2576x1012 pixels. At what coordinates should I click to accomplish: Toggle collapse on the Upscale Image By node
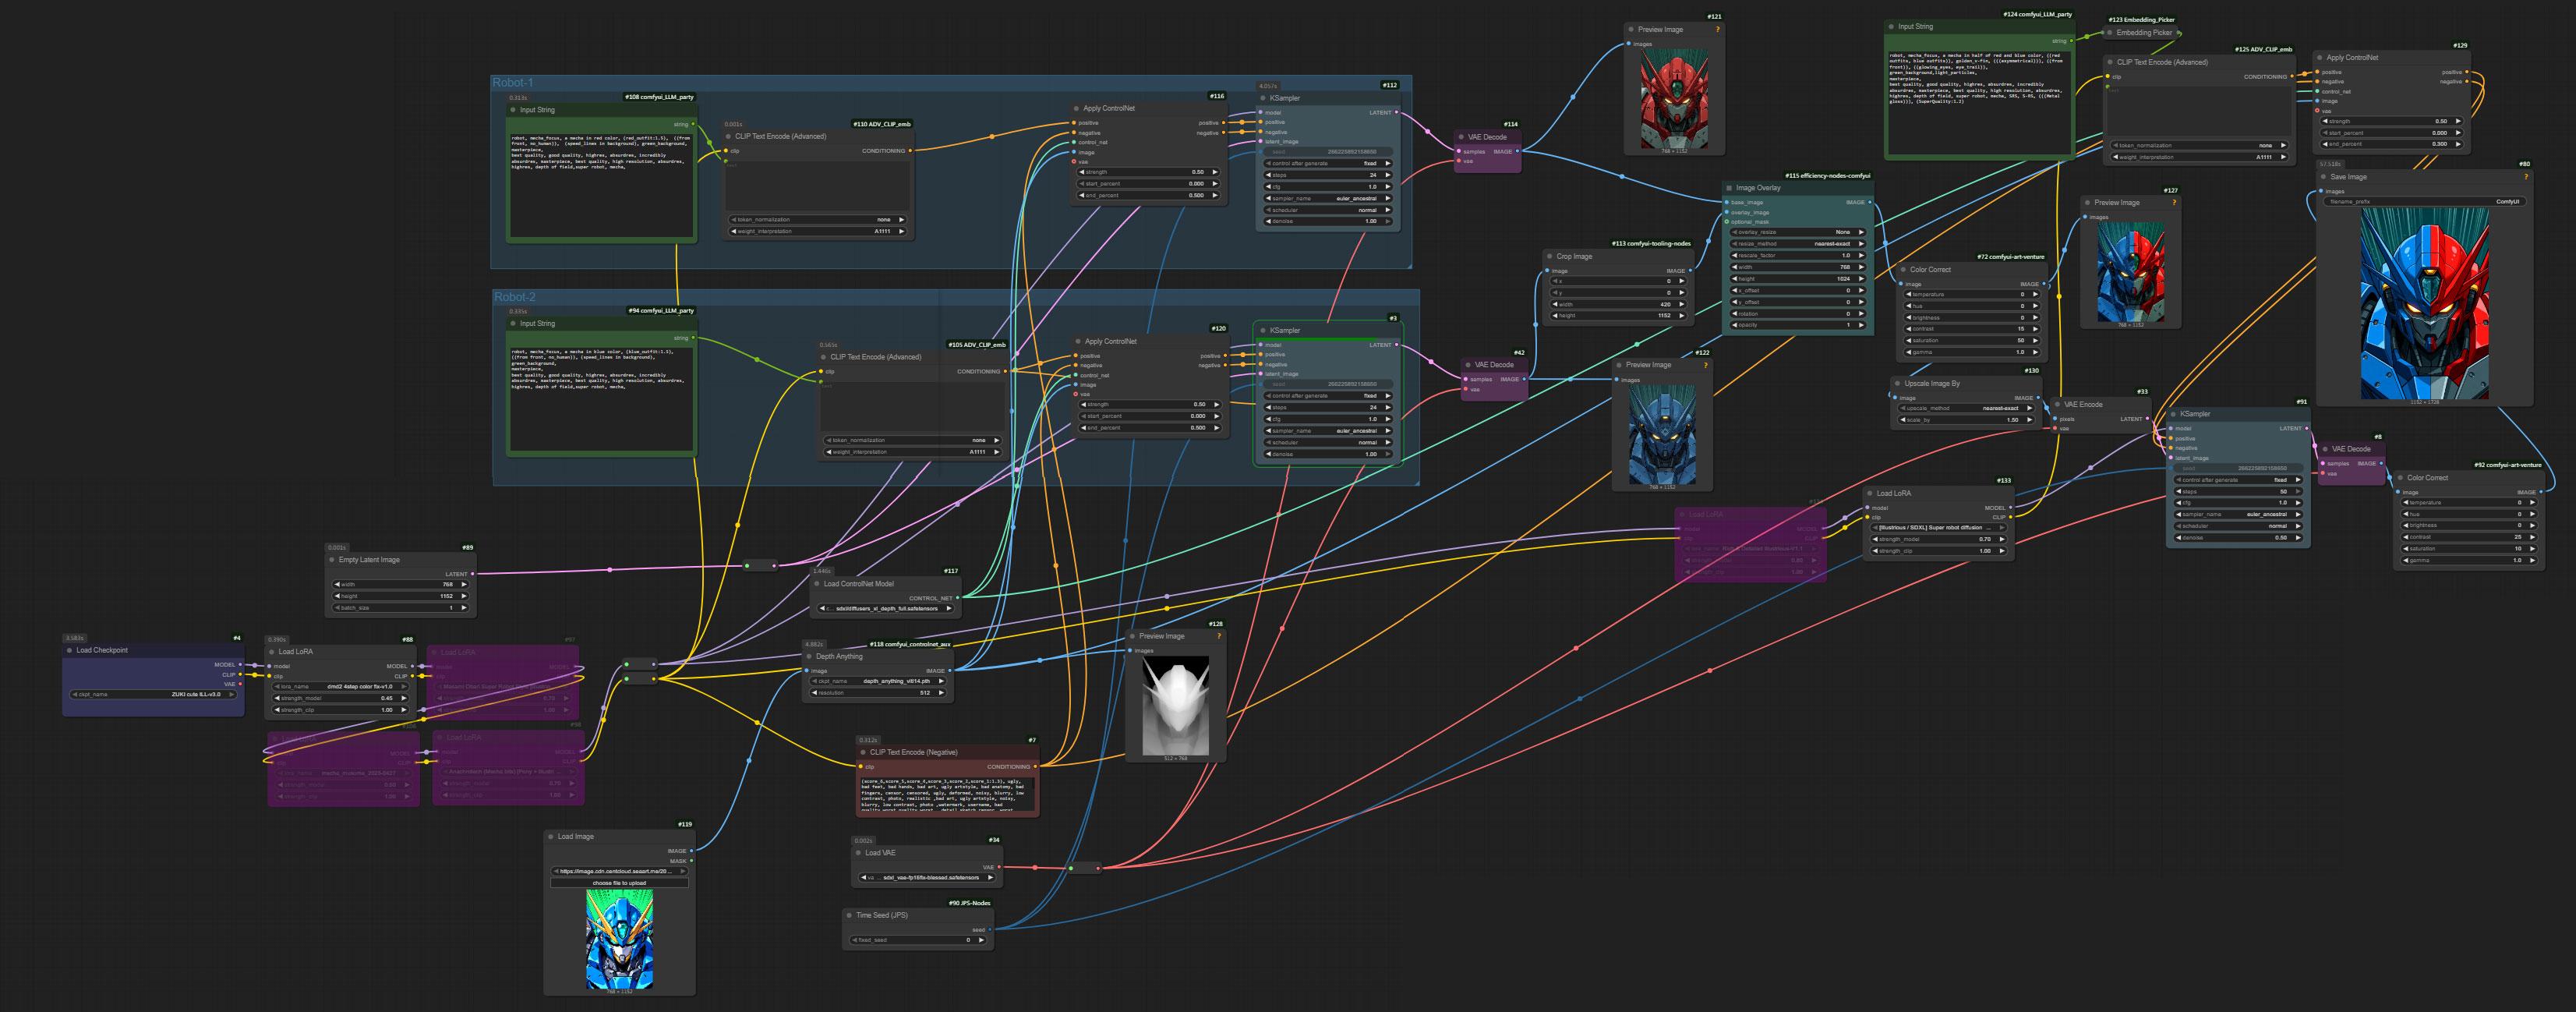[x=1897, y=384]
